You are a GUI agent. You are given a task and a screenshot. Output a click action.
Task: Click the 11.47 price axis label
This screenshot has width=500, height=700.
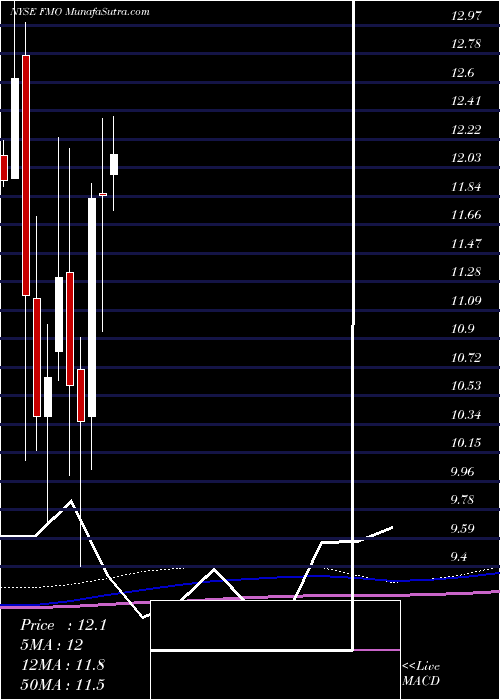pyautogui.click(x=467, y=243)
